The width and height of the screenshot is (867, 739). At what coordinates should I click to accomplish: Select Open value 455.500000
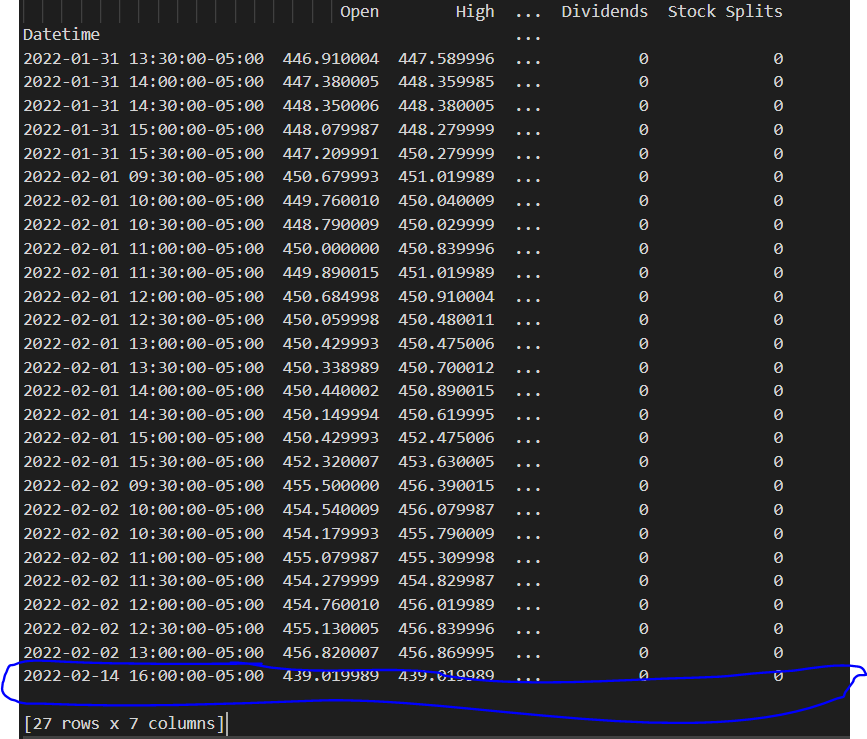331,486
